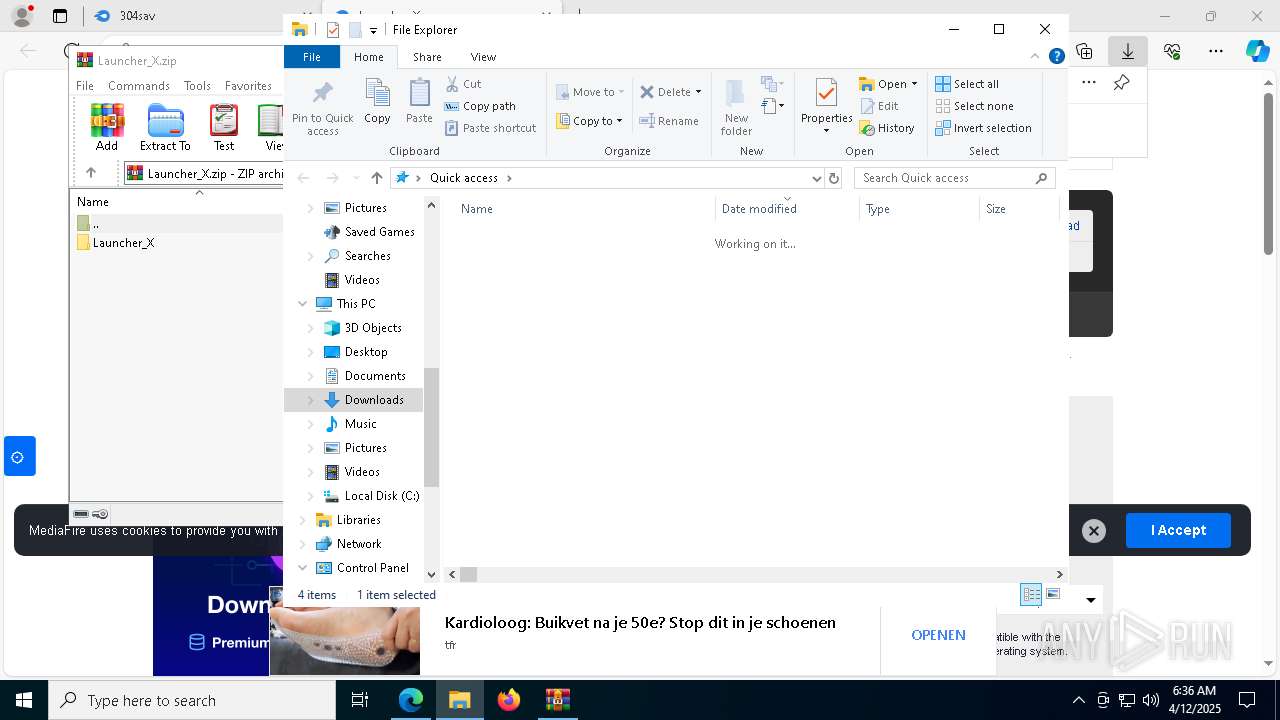Click WinRAR Extract To icon
The width and height of the screenshot is (1280, 720).
pyautogui.click(x=165, y=127)
